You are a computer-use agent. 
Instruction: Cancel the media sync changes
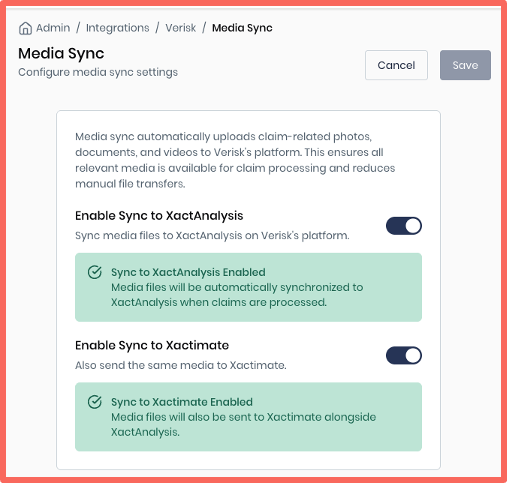click(x=396, y=65)
